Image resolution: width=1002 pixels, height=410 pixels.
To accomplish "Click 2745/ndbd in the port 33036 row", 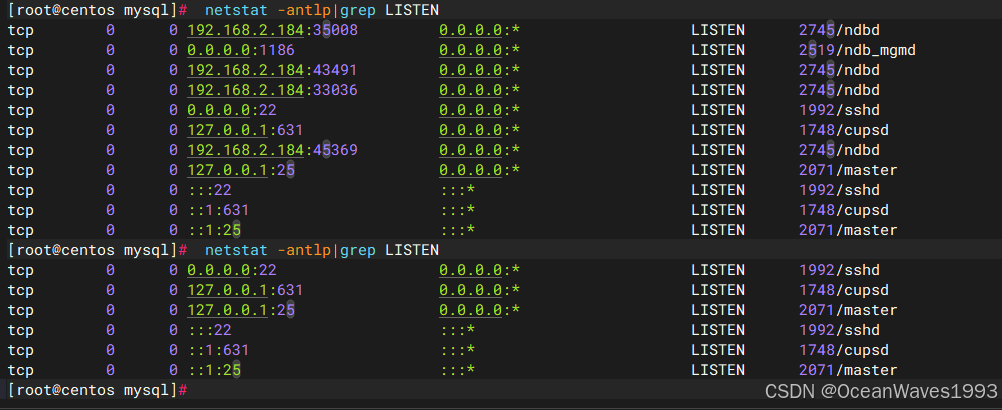I will (839, 90).
